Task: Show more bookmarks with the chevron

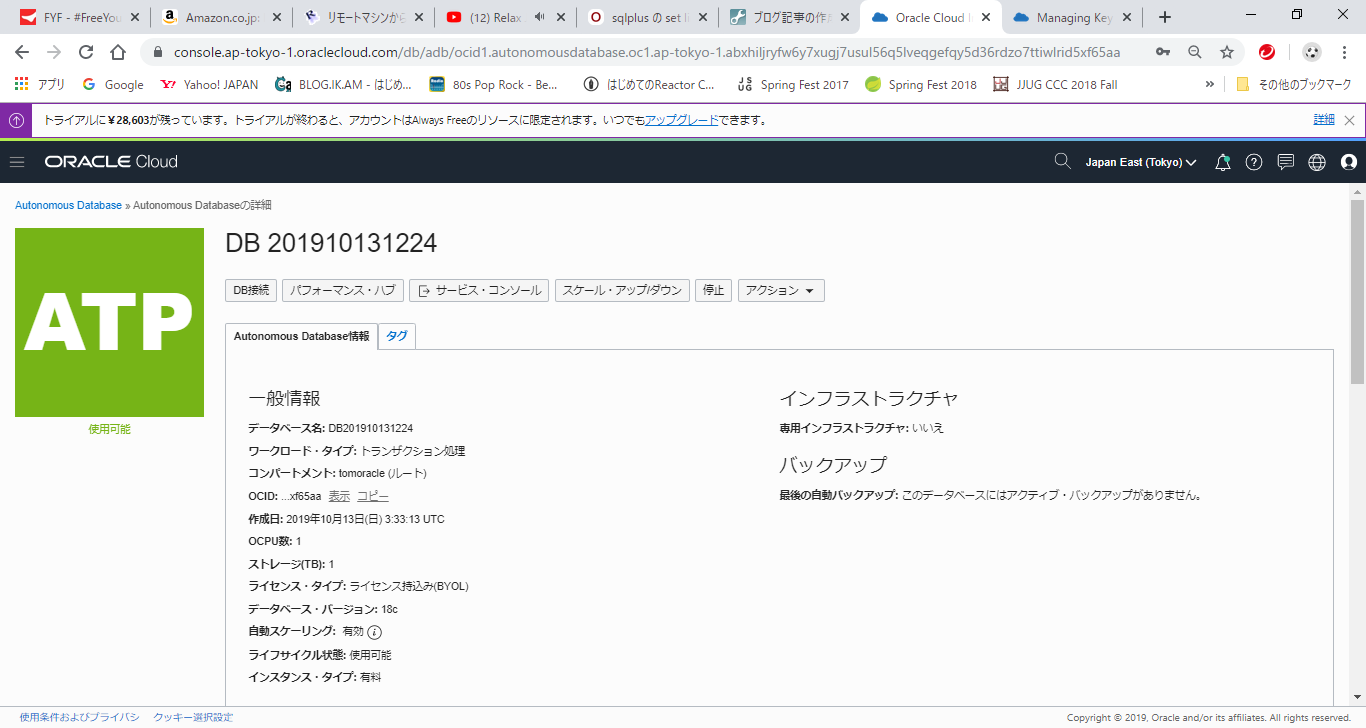Action: click(x=1210, y=85)
